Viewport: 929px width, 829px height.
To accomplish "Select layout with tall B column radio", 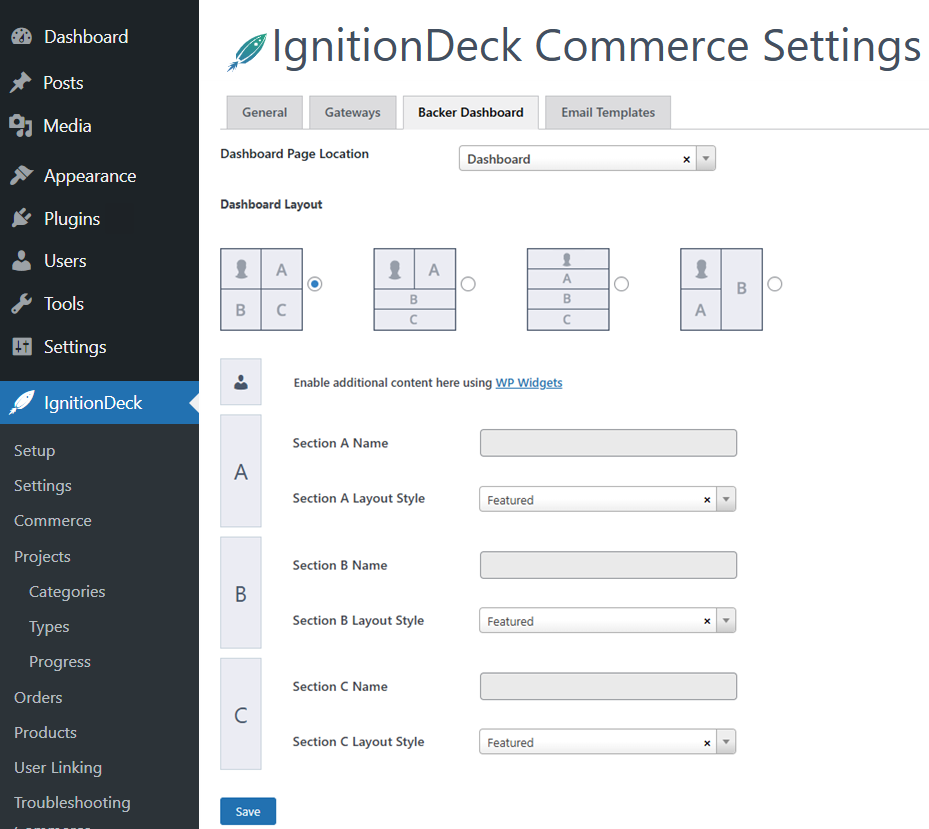I will click(x=774, y=284).
